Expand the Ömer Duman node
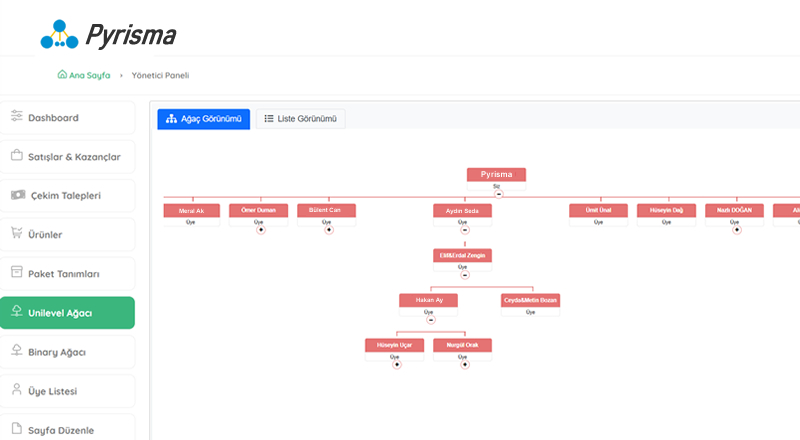The width and height of the screenshot is (800, 440). [260, 229]
